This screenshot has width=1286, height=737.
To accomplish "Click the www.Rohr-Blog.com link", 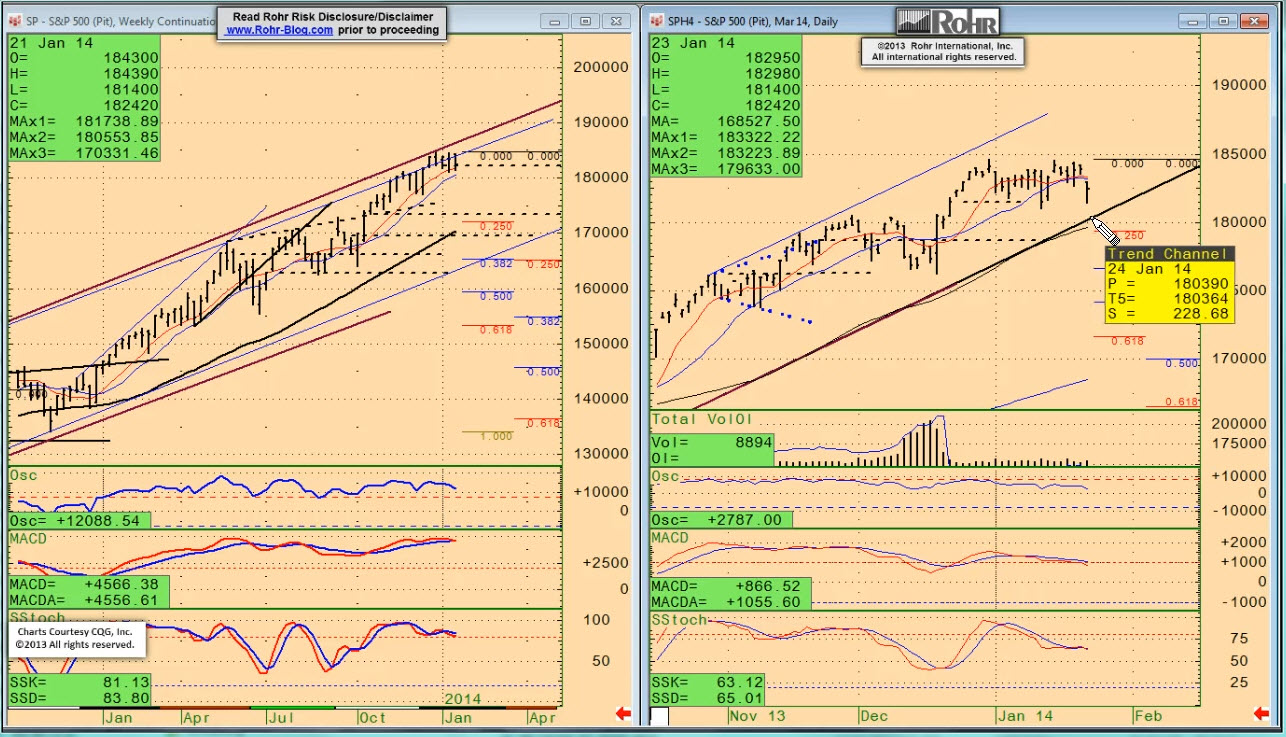I will click(x=279, y=30).
